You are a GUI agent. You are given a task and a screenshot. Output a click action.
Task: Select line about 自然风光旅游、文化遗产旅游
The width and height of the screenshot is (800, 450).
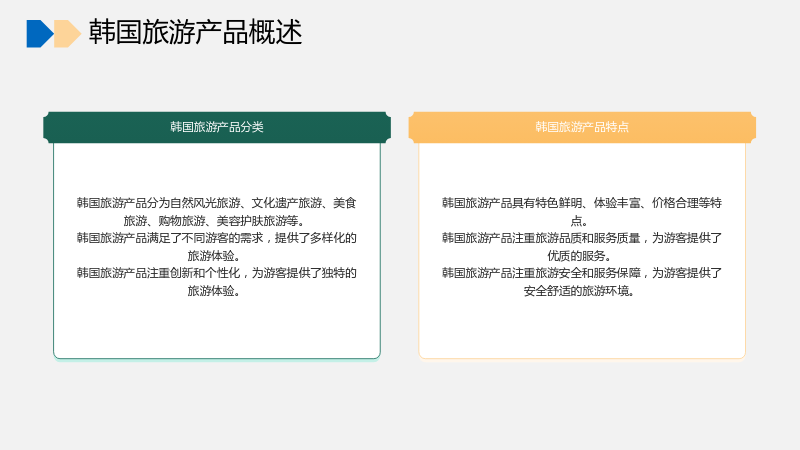[216, 203]
